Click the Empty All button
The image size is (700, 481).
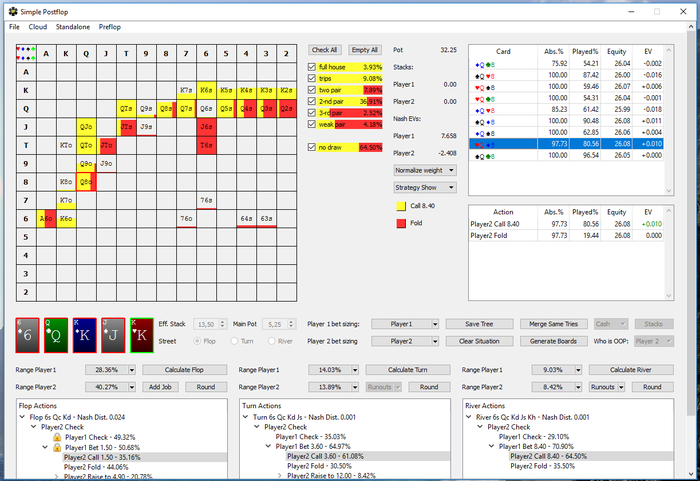(365, 50)
